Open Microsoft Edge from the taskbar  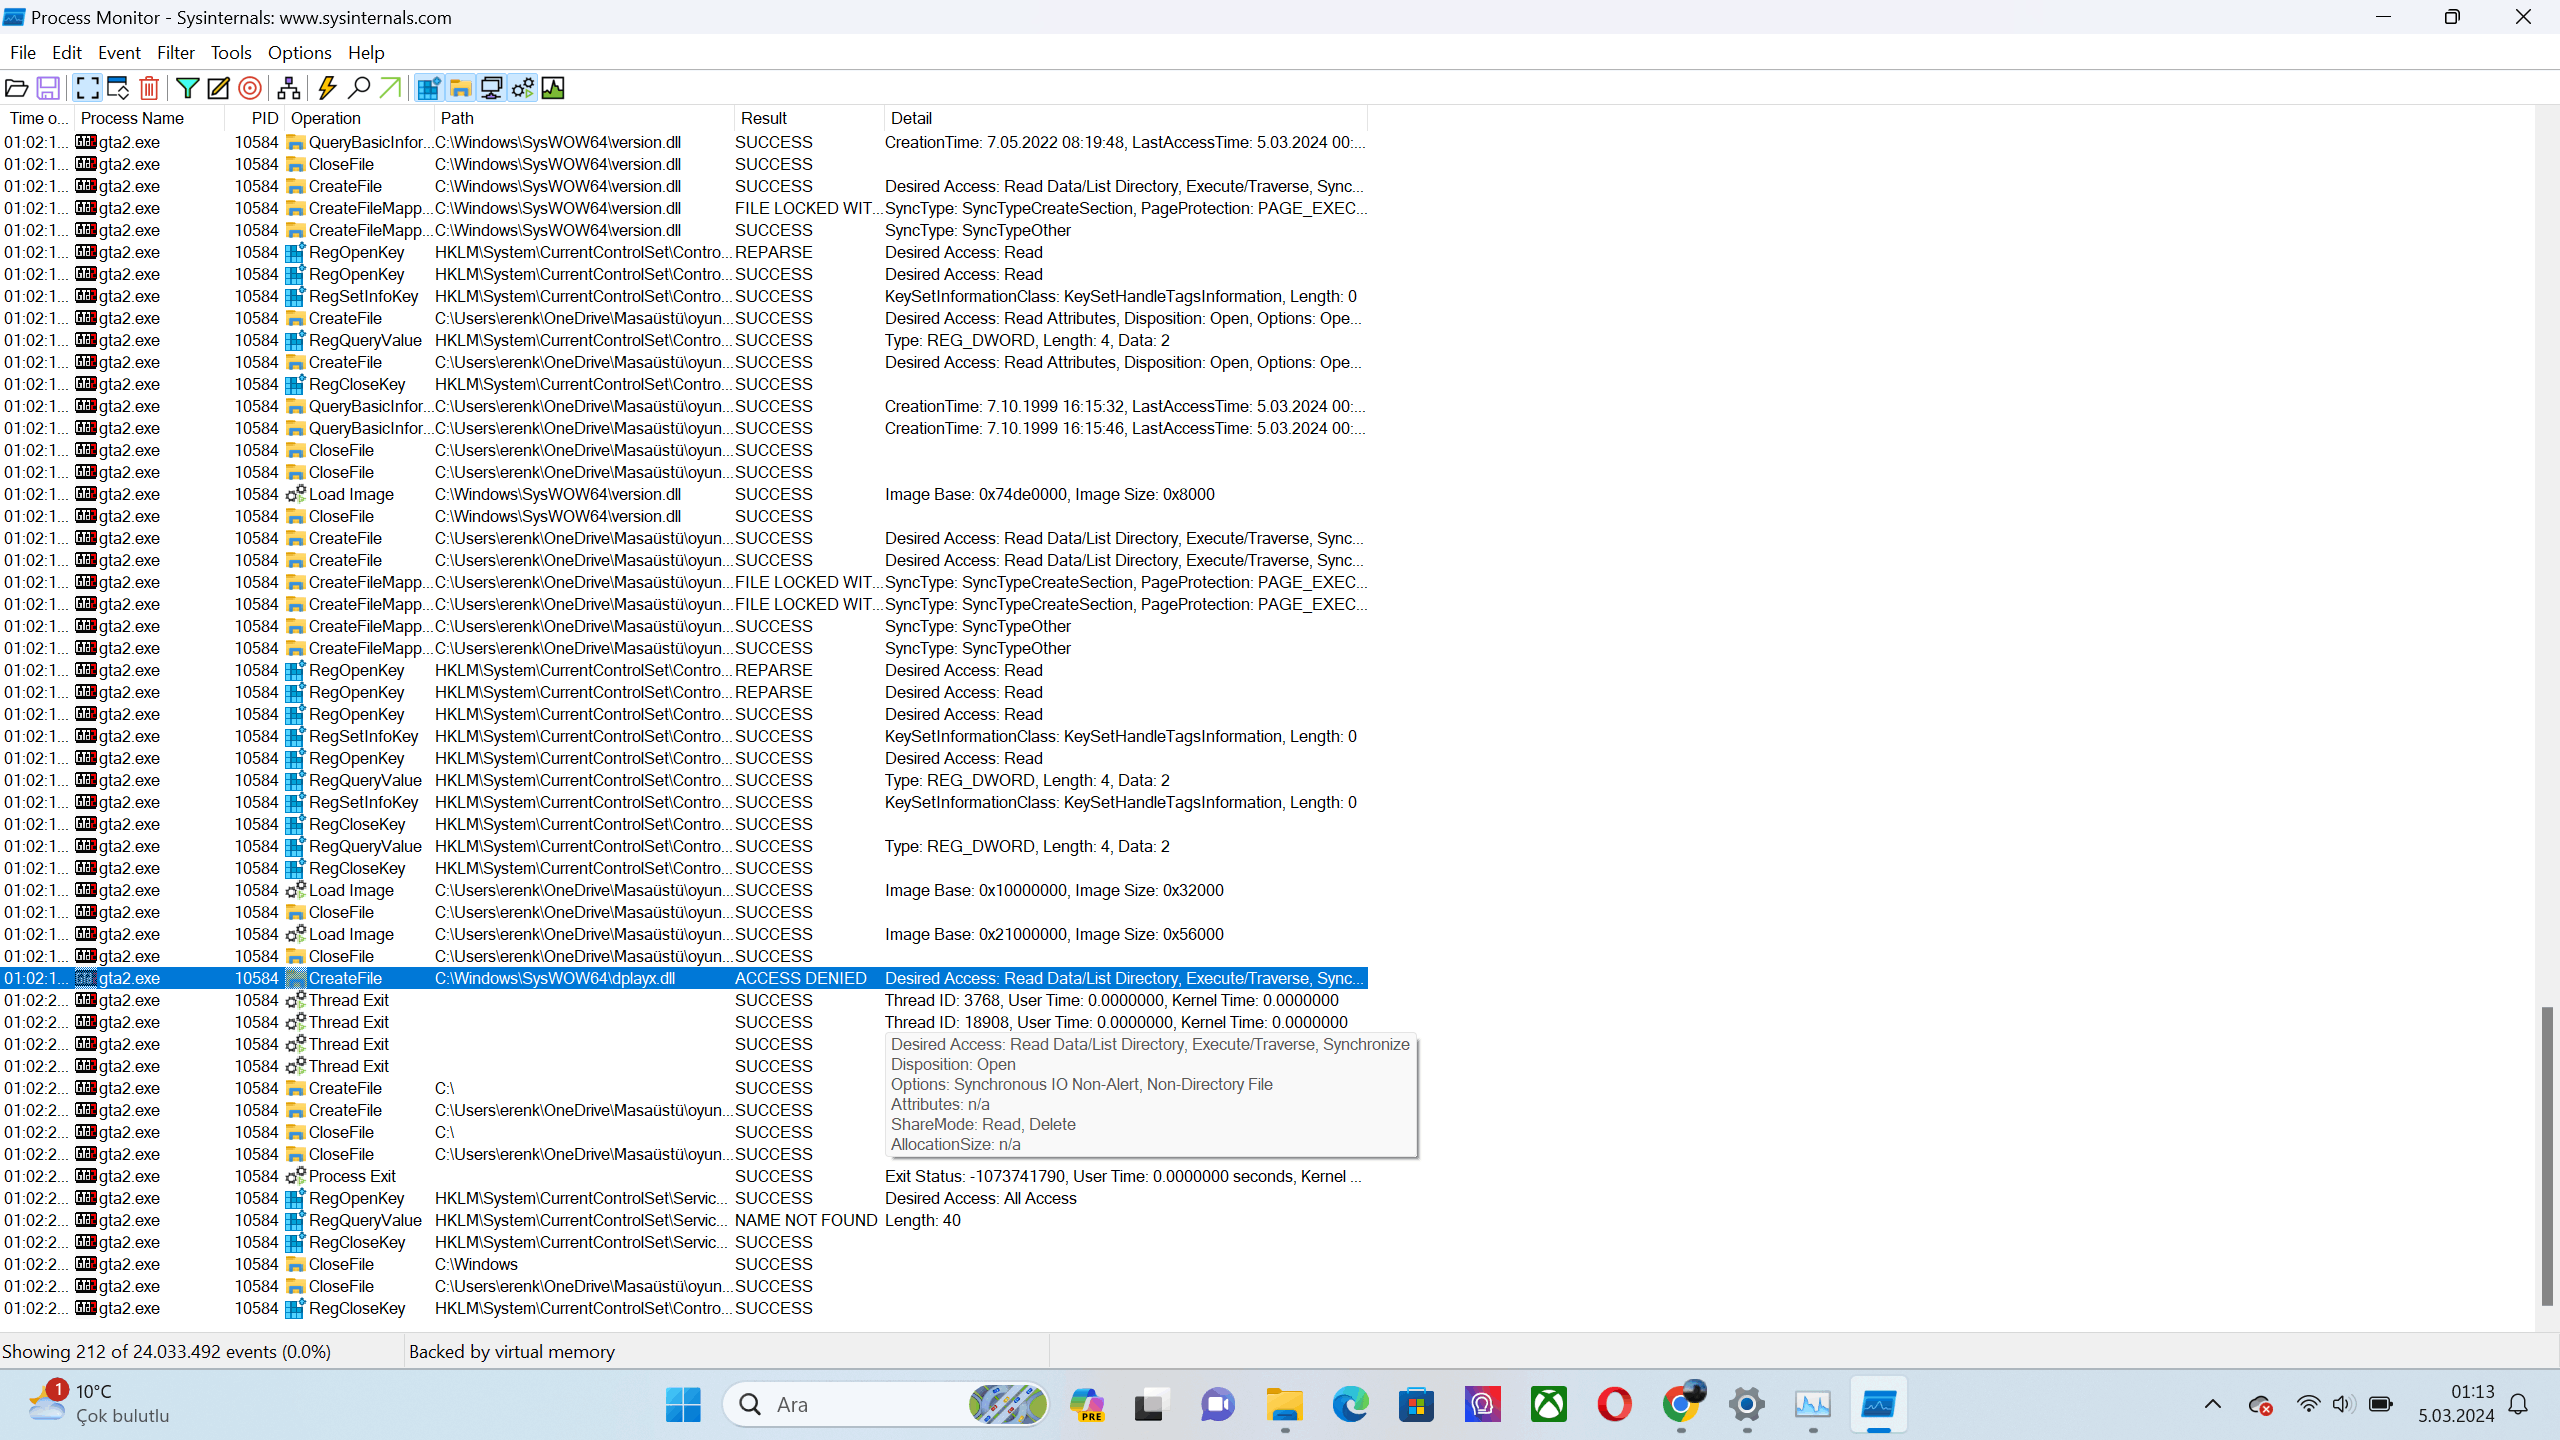pyautogui.click(x=1349, y=1404)
